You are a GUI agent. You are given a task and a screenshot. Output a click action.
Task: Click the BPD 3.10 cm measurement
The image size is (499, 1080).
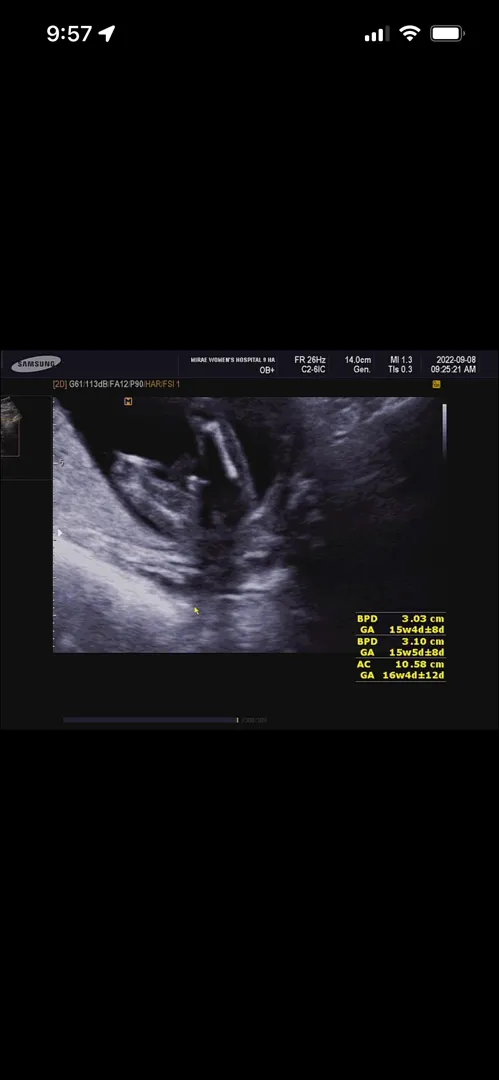[x=400, y=641]
